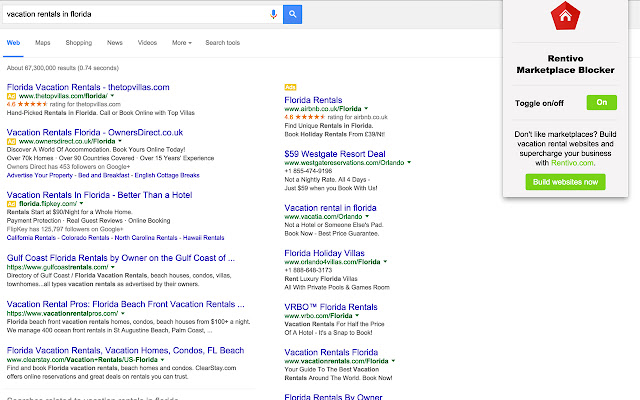Click the Ad badge beside ownersdirect.co.uk URL
This screenshot has width=640, height=400.
click(11, 143)
